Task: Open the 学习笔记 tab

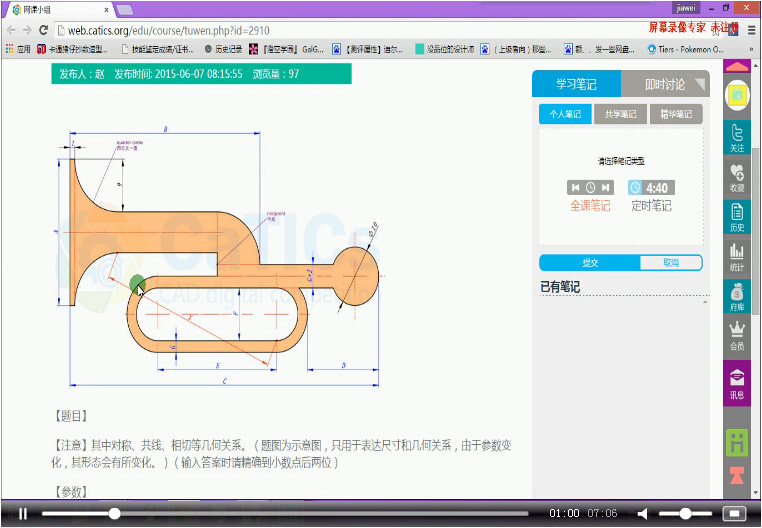Action: pos(576,84)
